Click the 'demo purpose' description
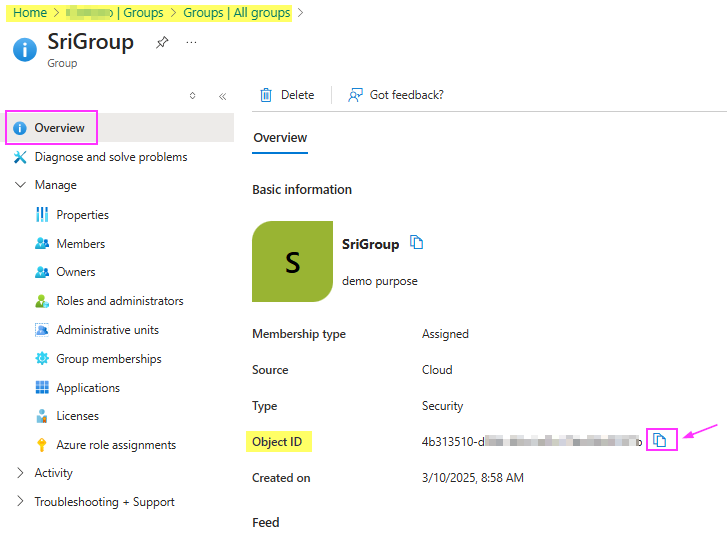This screenshot has width=727, height=544. click(380, 281)
